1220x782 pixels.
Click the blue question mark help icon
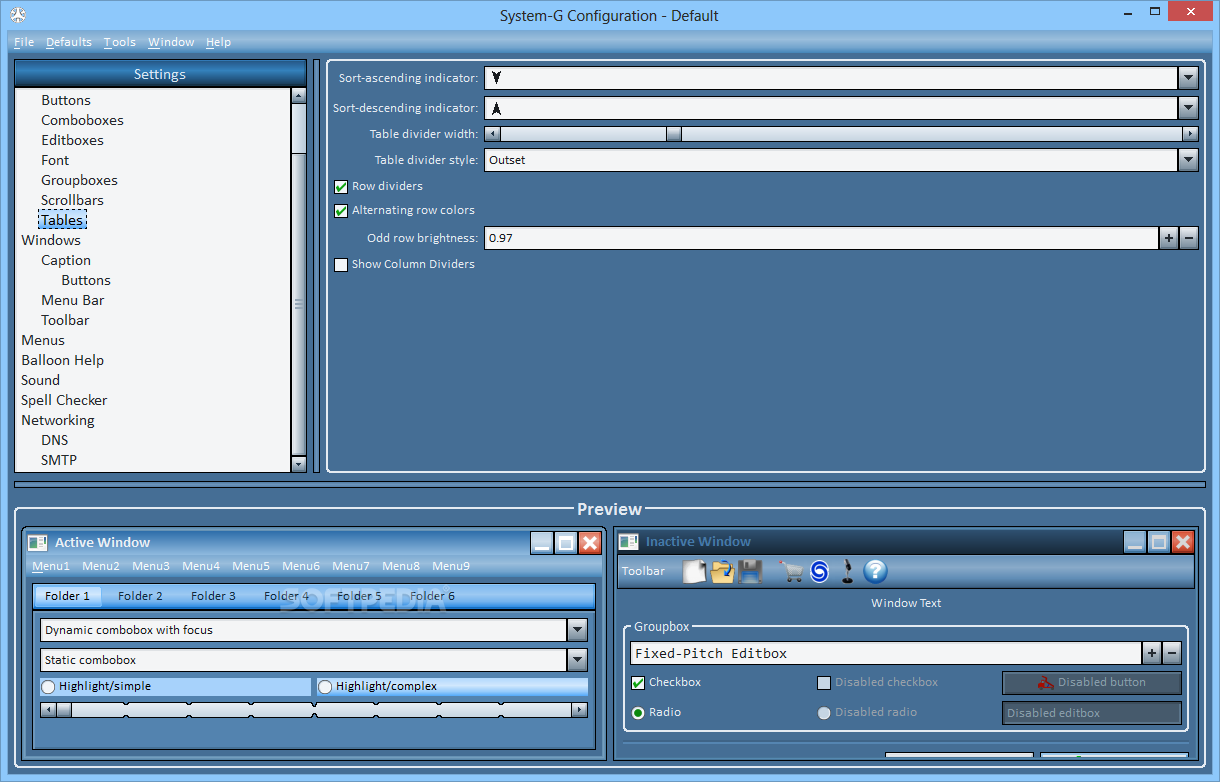(875, 571)
